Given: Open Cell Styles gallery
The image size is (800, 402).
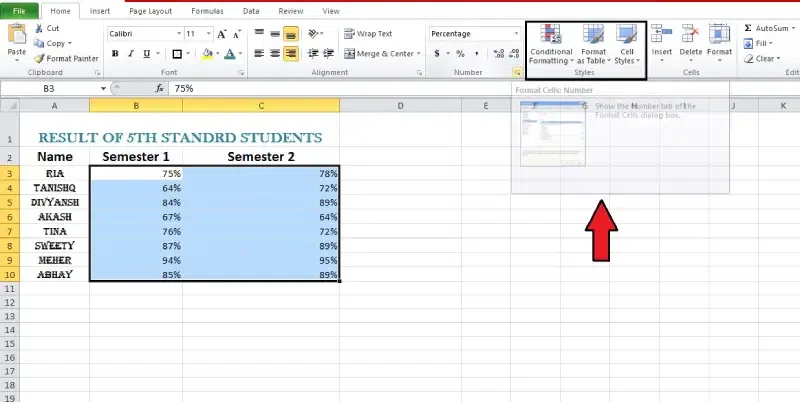Looking at the screenshot, I should [x=627, y=45].
